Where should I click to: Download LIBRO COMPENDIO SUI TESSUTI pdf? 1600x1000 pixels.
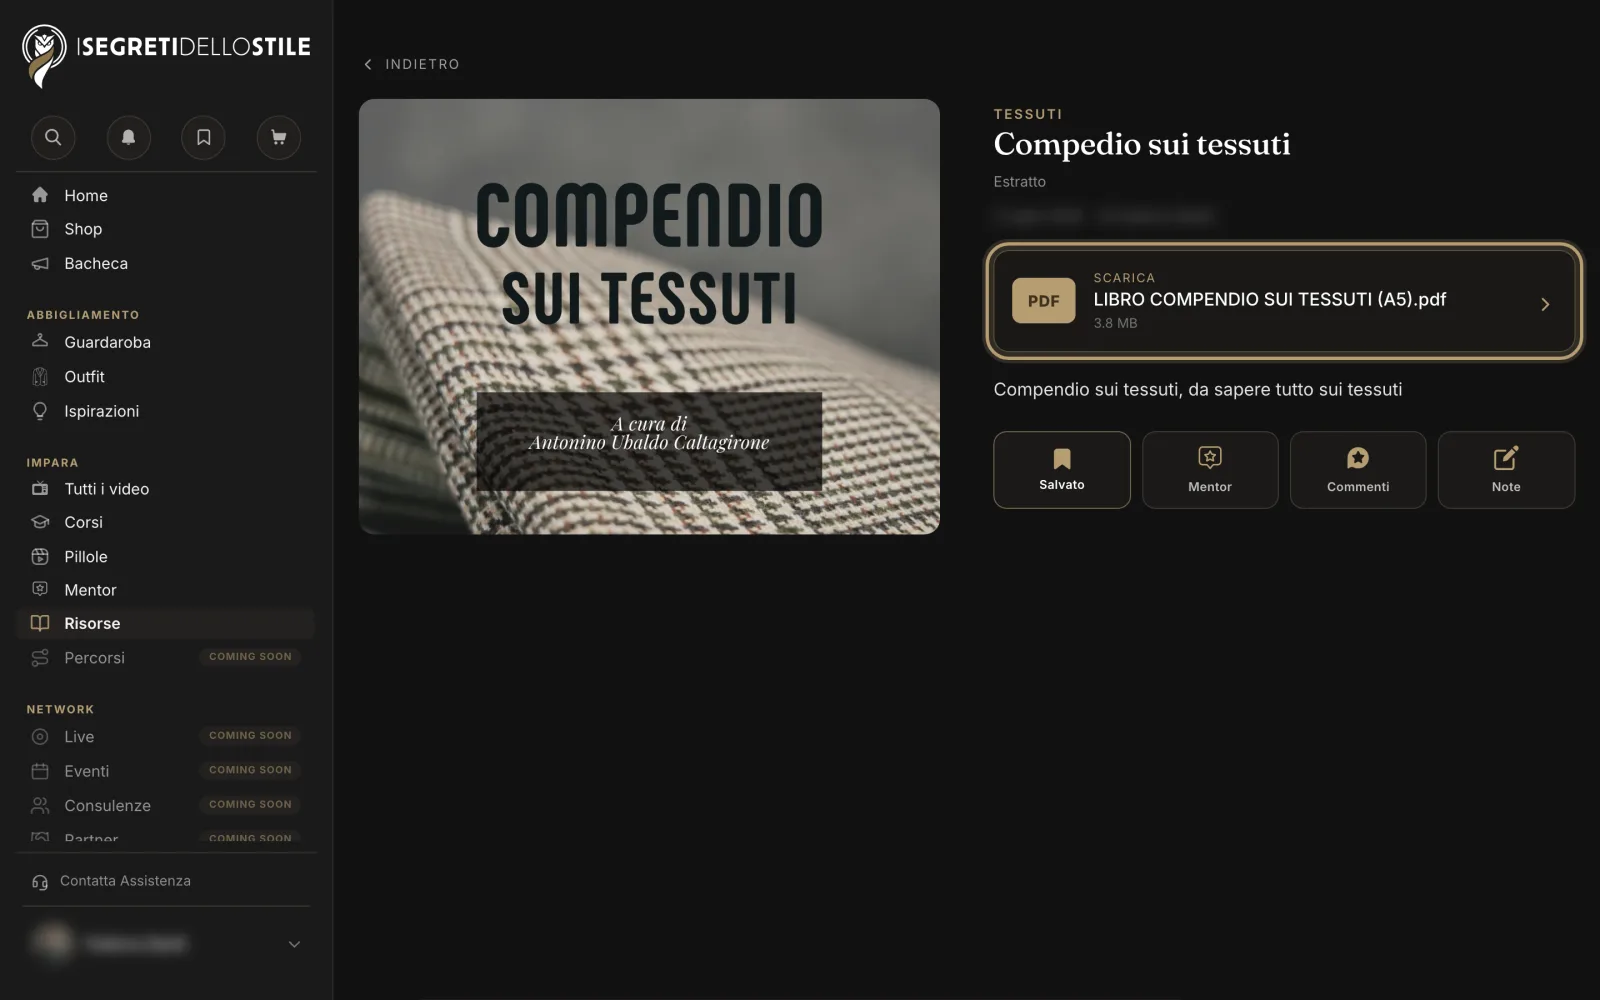(x=1284, y=301)
